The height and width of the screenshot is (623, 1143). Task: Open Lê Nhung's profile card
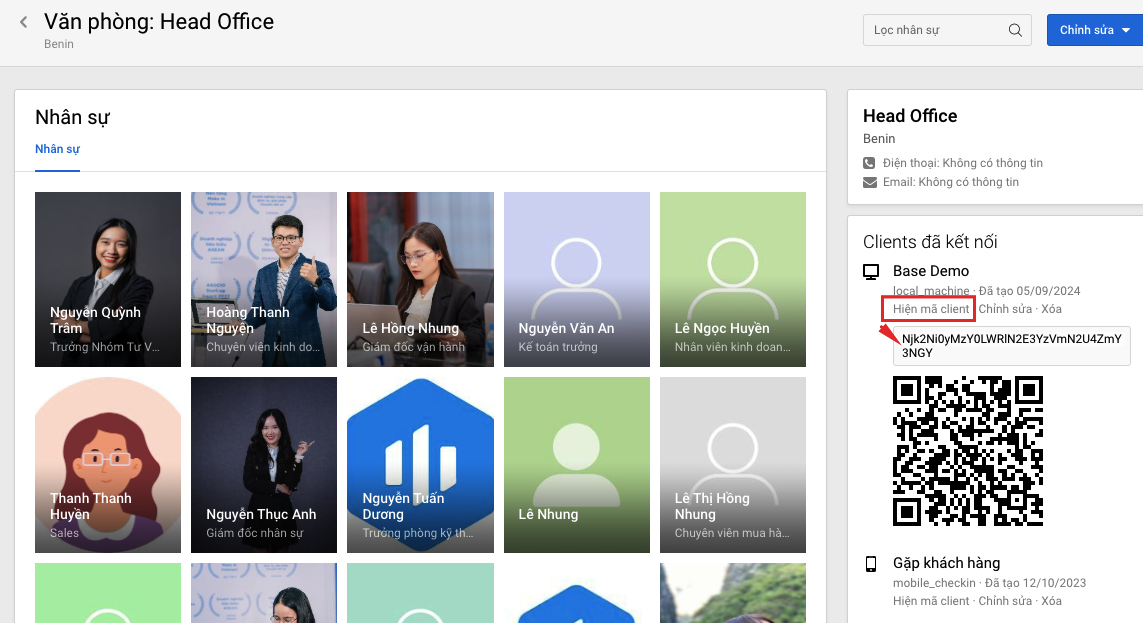point(577,465)
